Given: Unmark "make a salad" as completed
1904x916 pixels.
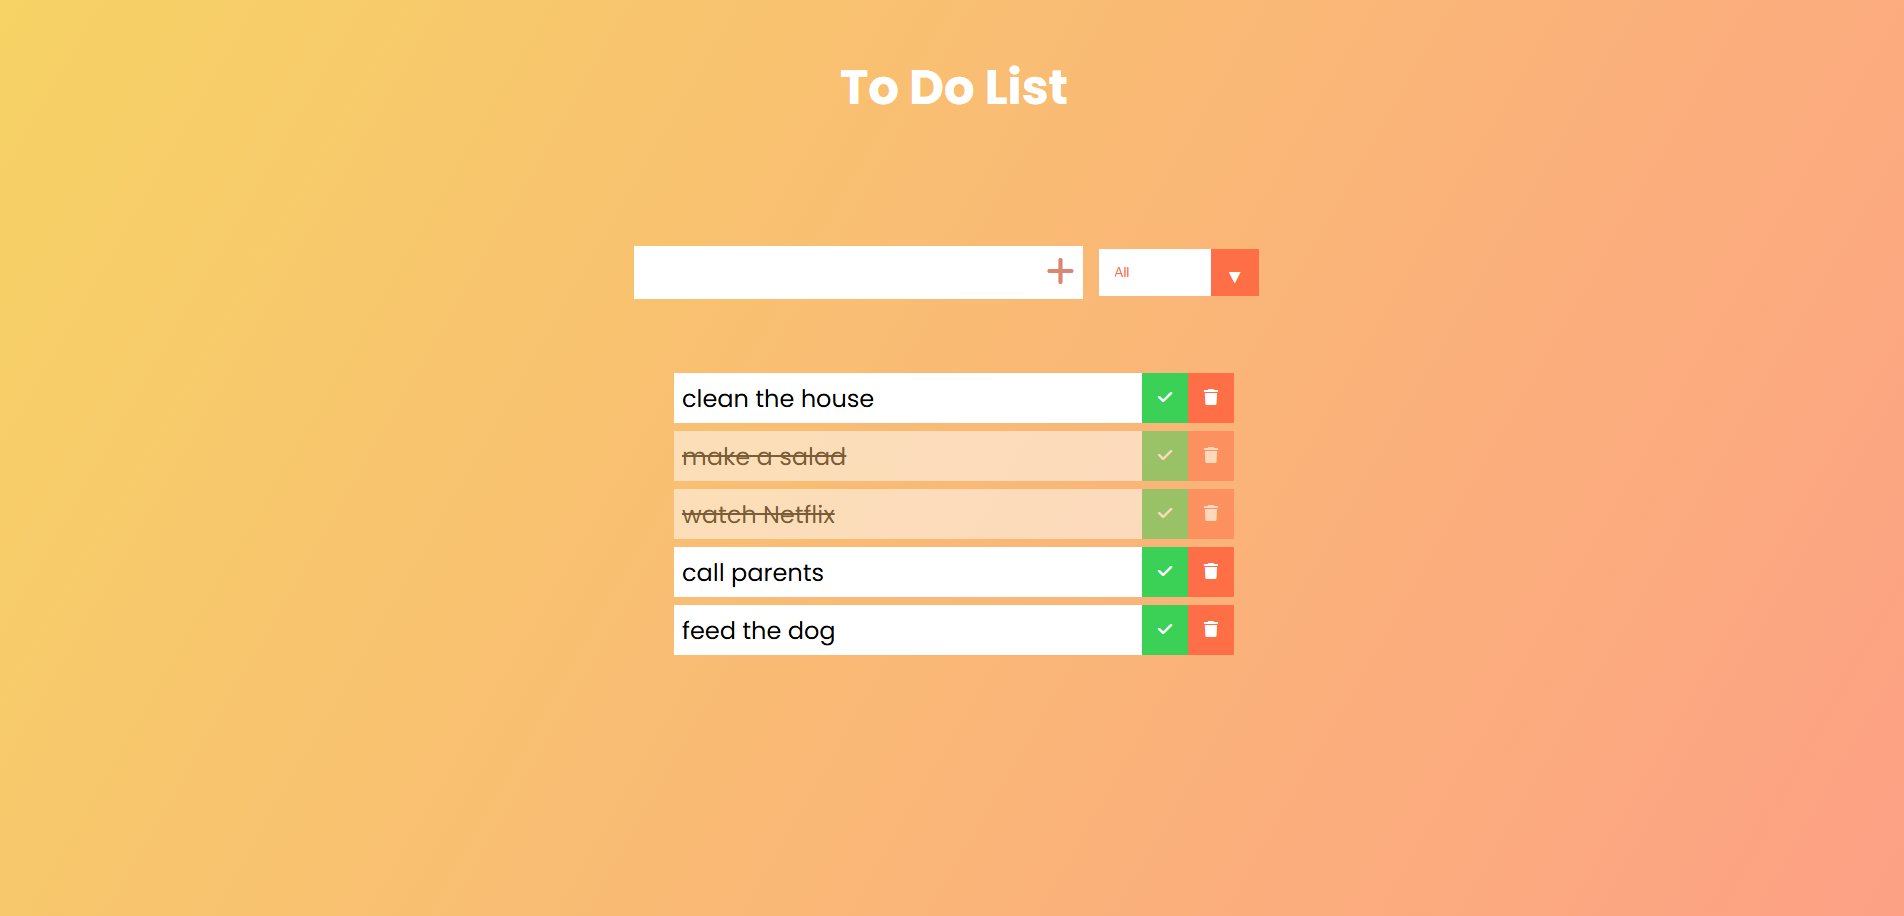Looking at the screenshot, I should (1164, 455).
